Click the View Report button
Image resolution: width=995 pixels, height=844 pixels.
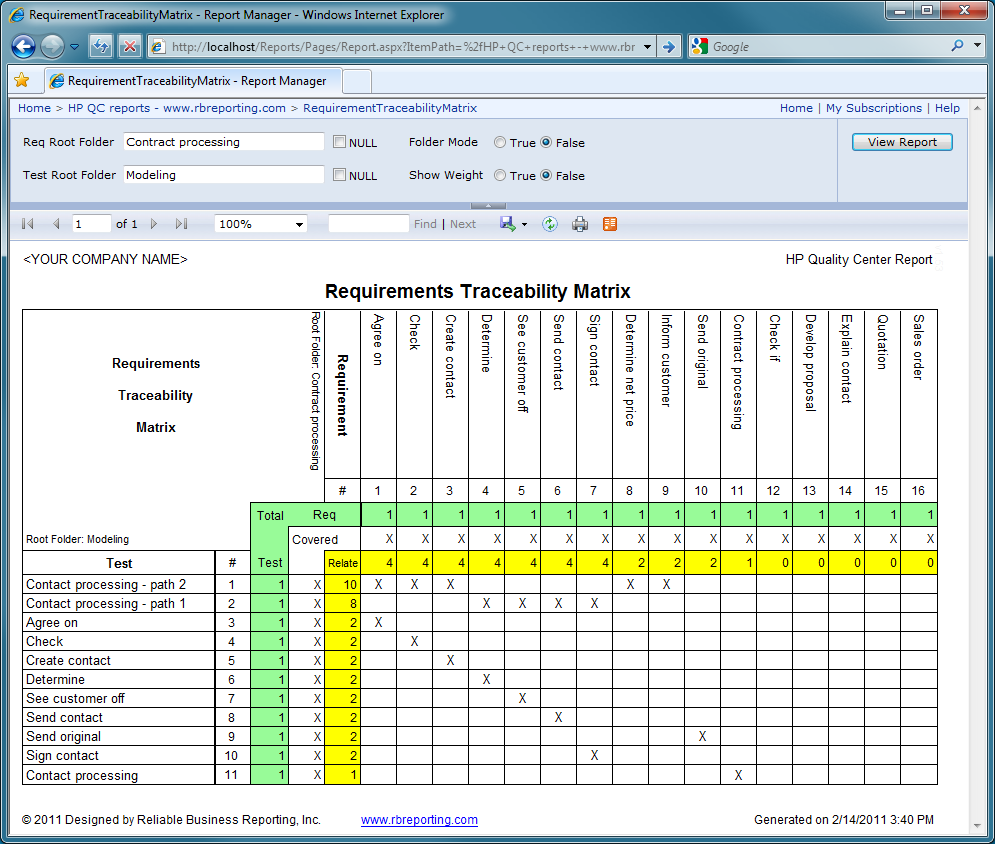pos(901,141)
